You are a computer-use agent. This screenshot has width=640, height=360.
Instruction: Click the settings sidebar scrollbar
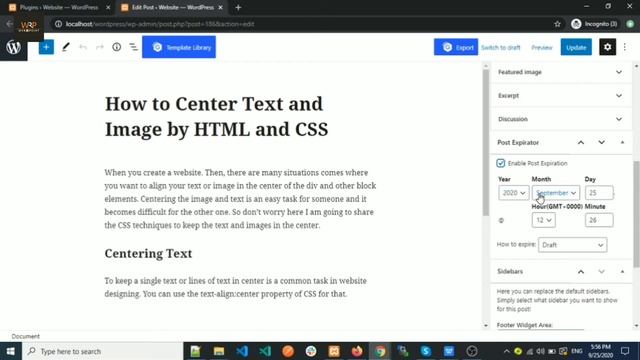(x=636, y=214)
